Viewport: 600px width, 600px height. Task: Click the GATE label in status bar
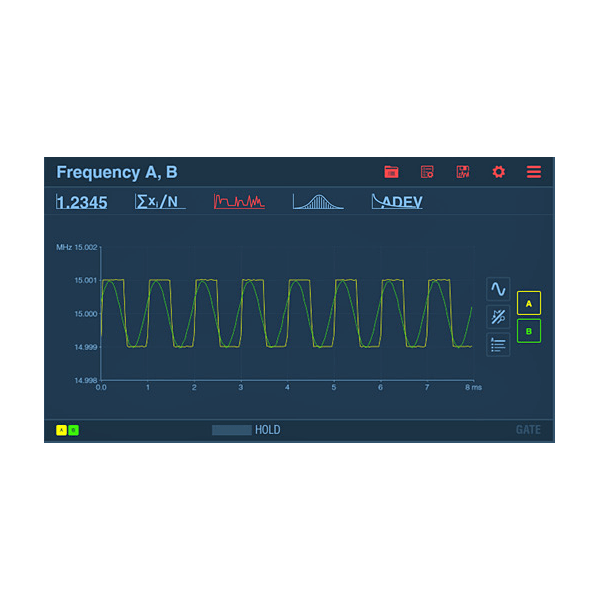(x=528, y=430)
